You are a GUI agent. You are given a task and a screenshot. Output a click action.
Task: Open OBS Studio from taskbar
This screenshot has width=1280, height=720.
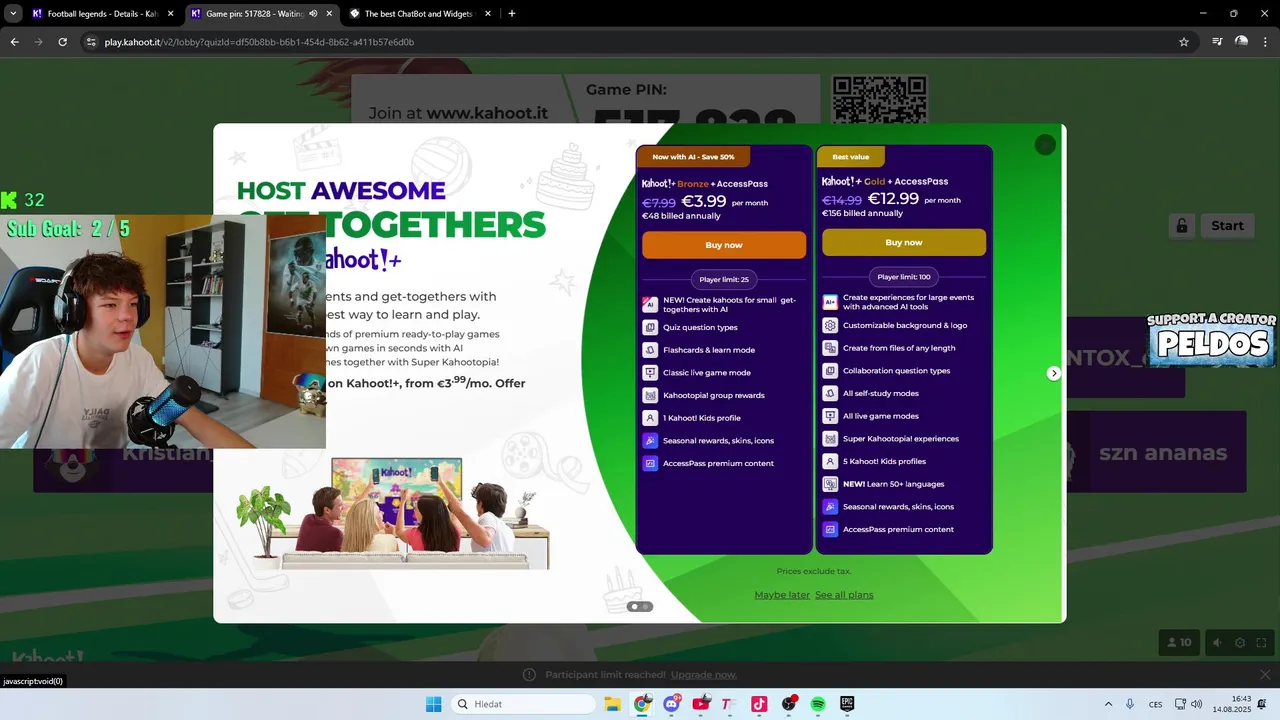pyautogui.click(x=788, y=704)
